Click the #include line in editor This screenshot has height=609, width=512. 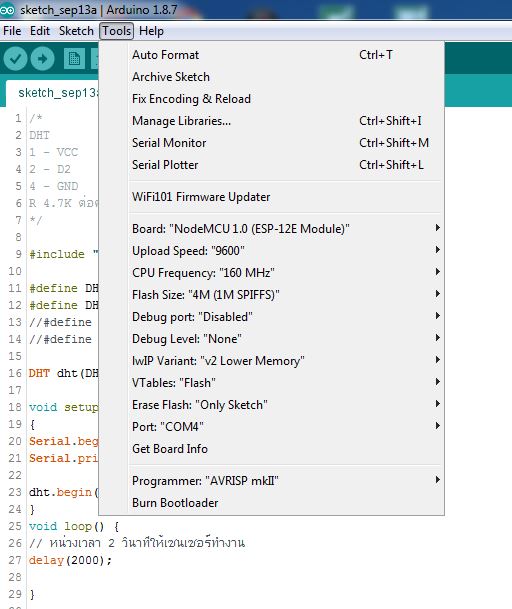click(x=64, y=254)
